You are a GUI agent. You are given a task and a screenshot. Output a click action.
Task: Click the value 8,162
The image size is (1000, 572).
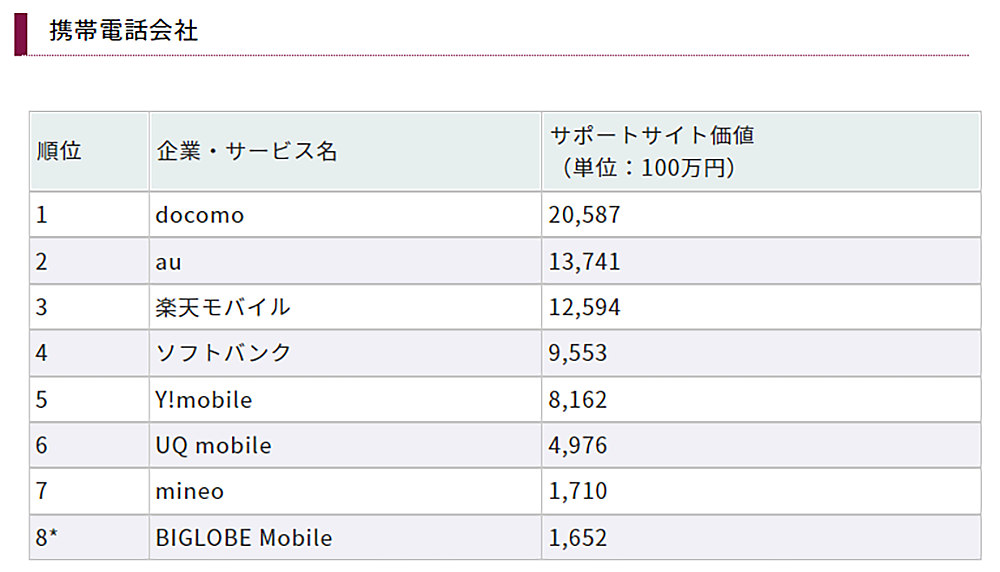point(578,400)
